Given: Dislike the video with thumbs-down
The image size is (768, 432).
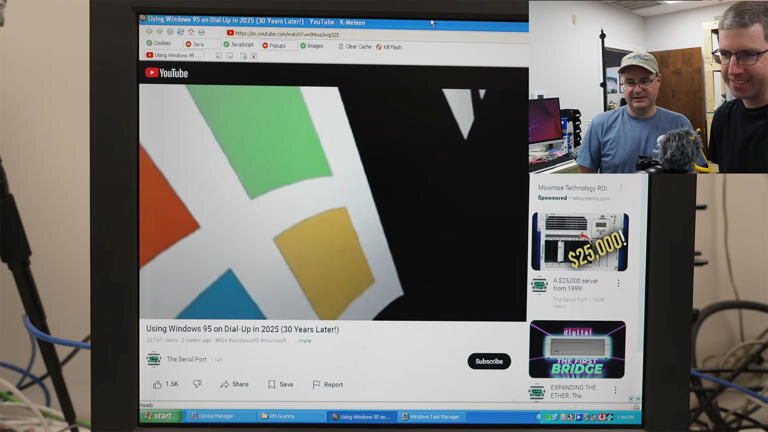Looking at the screenshot, I should (x=197, y=384).
